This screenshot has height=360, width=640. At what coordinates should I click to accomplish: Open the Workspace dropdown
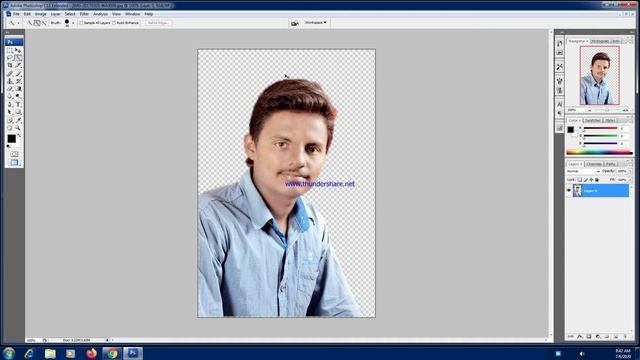pos(316,23)
